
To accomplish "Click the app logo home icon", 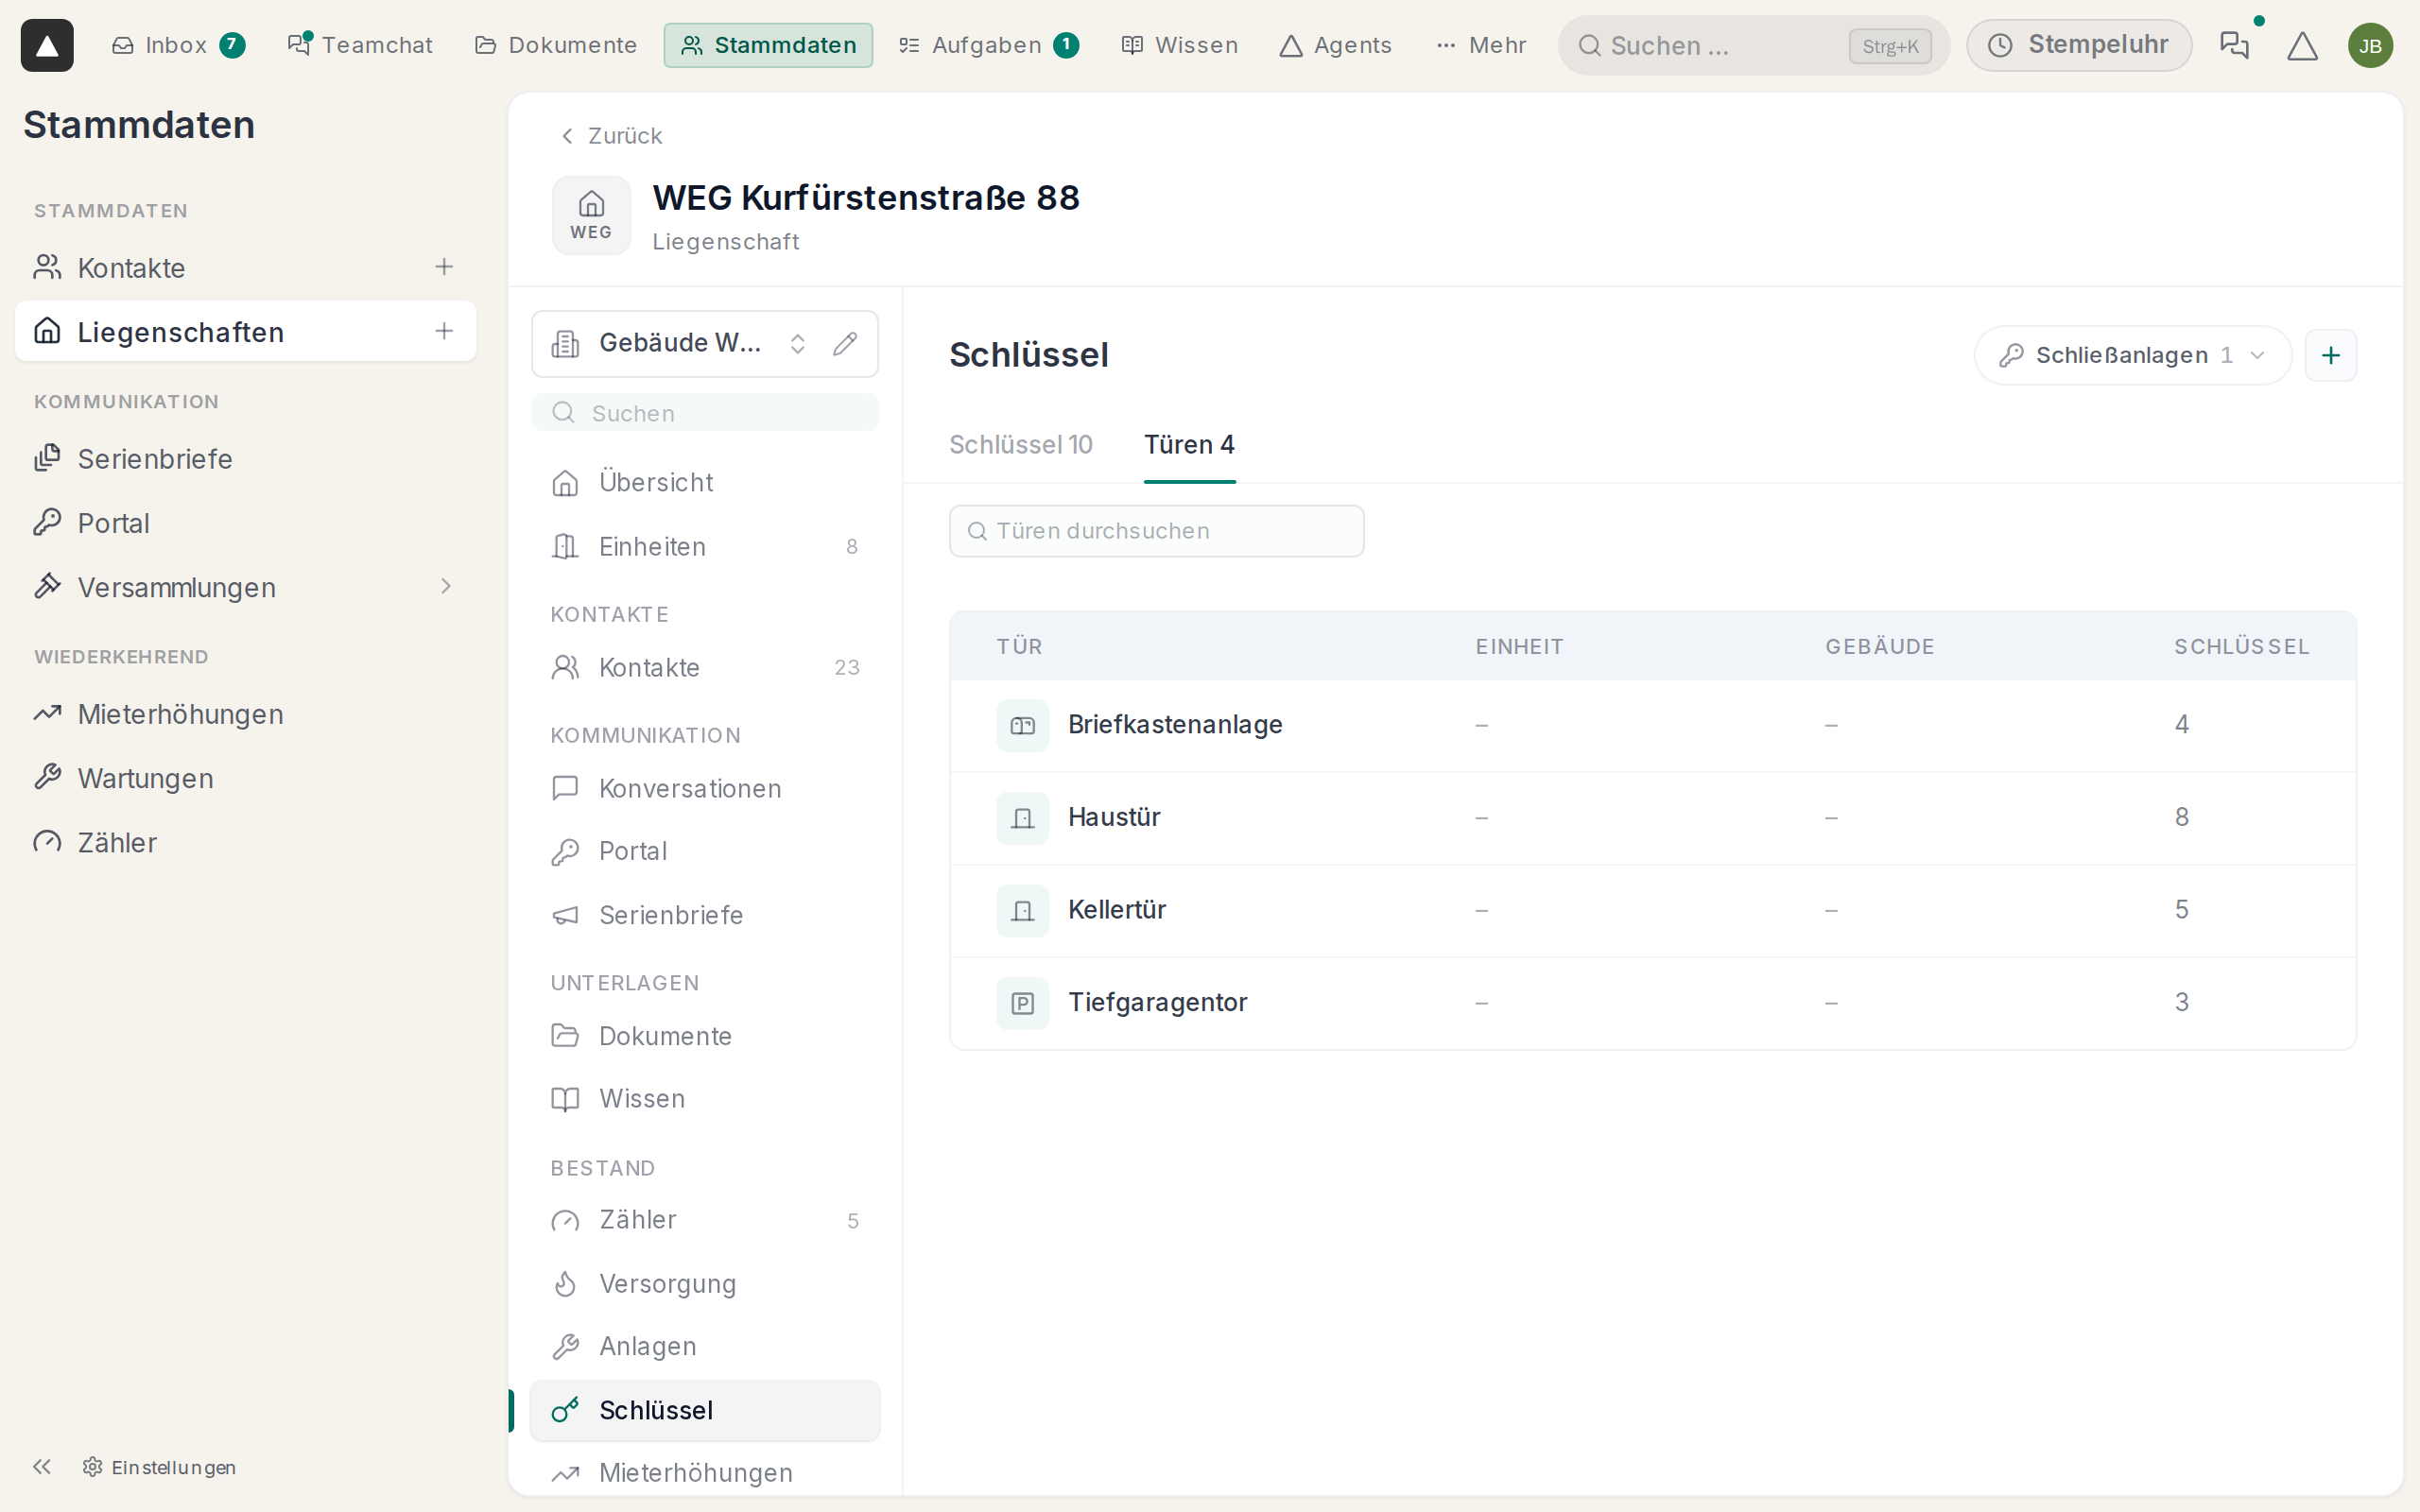I will coord(47,45).
